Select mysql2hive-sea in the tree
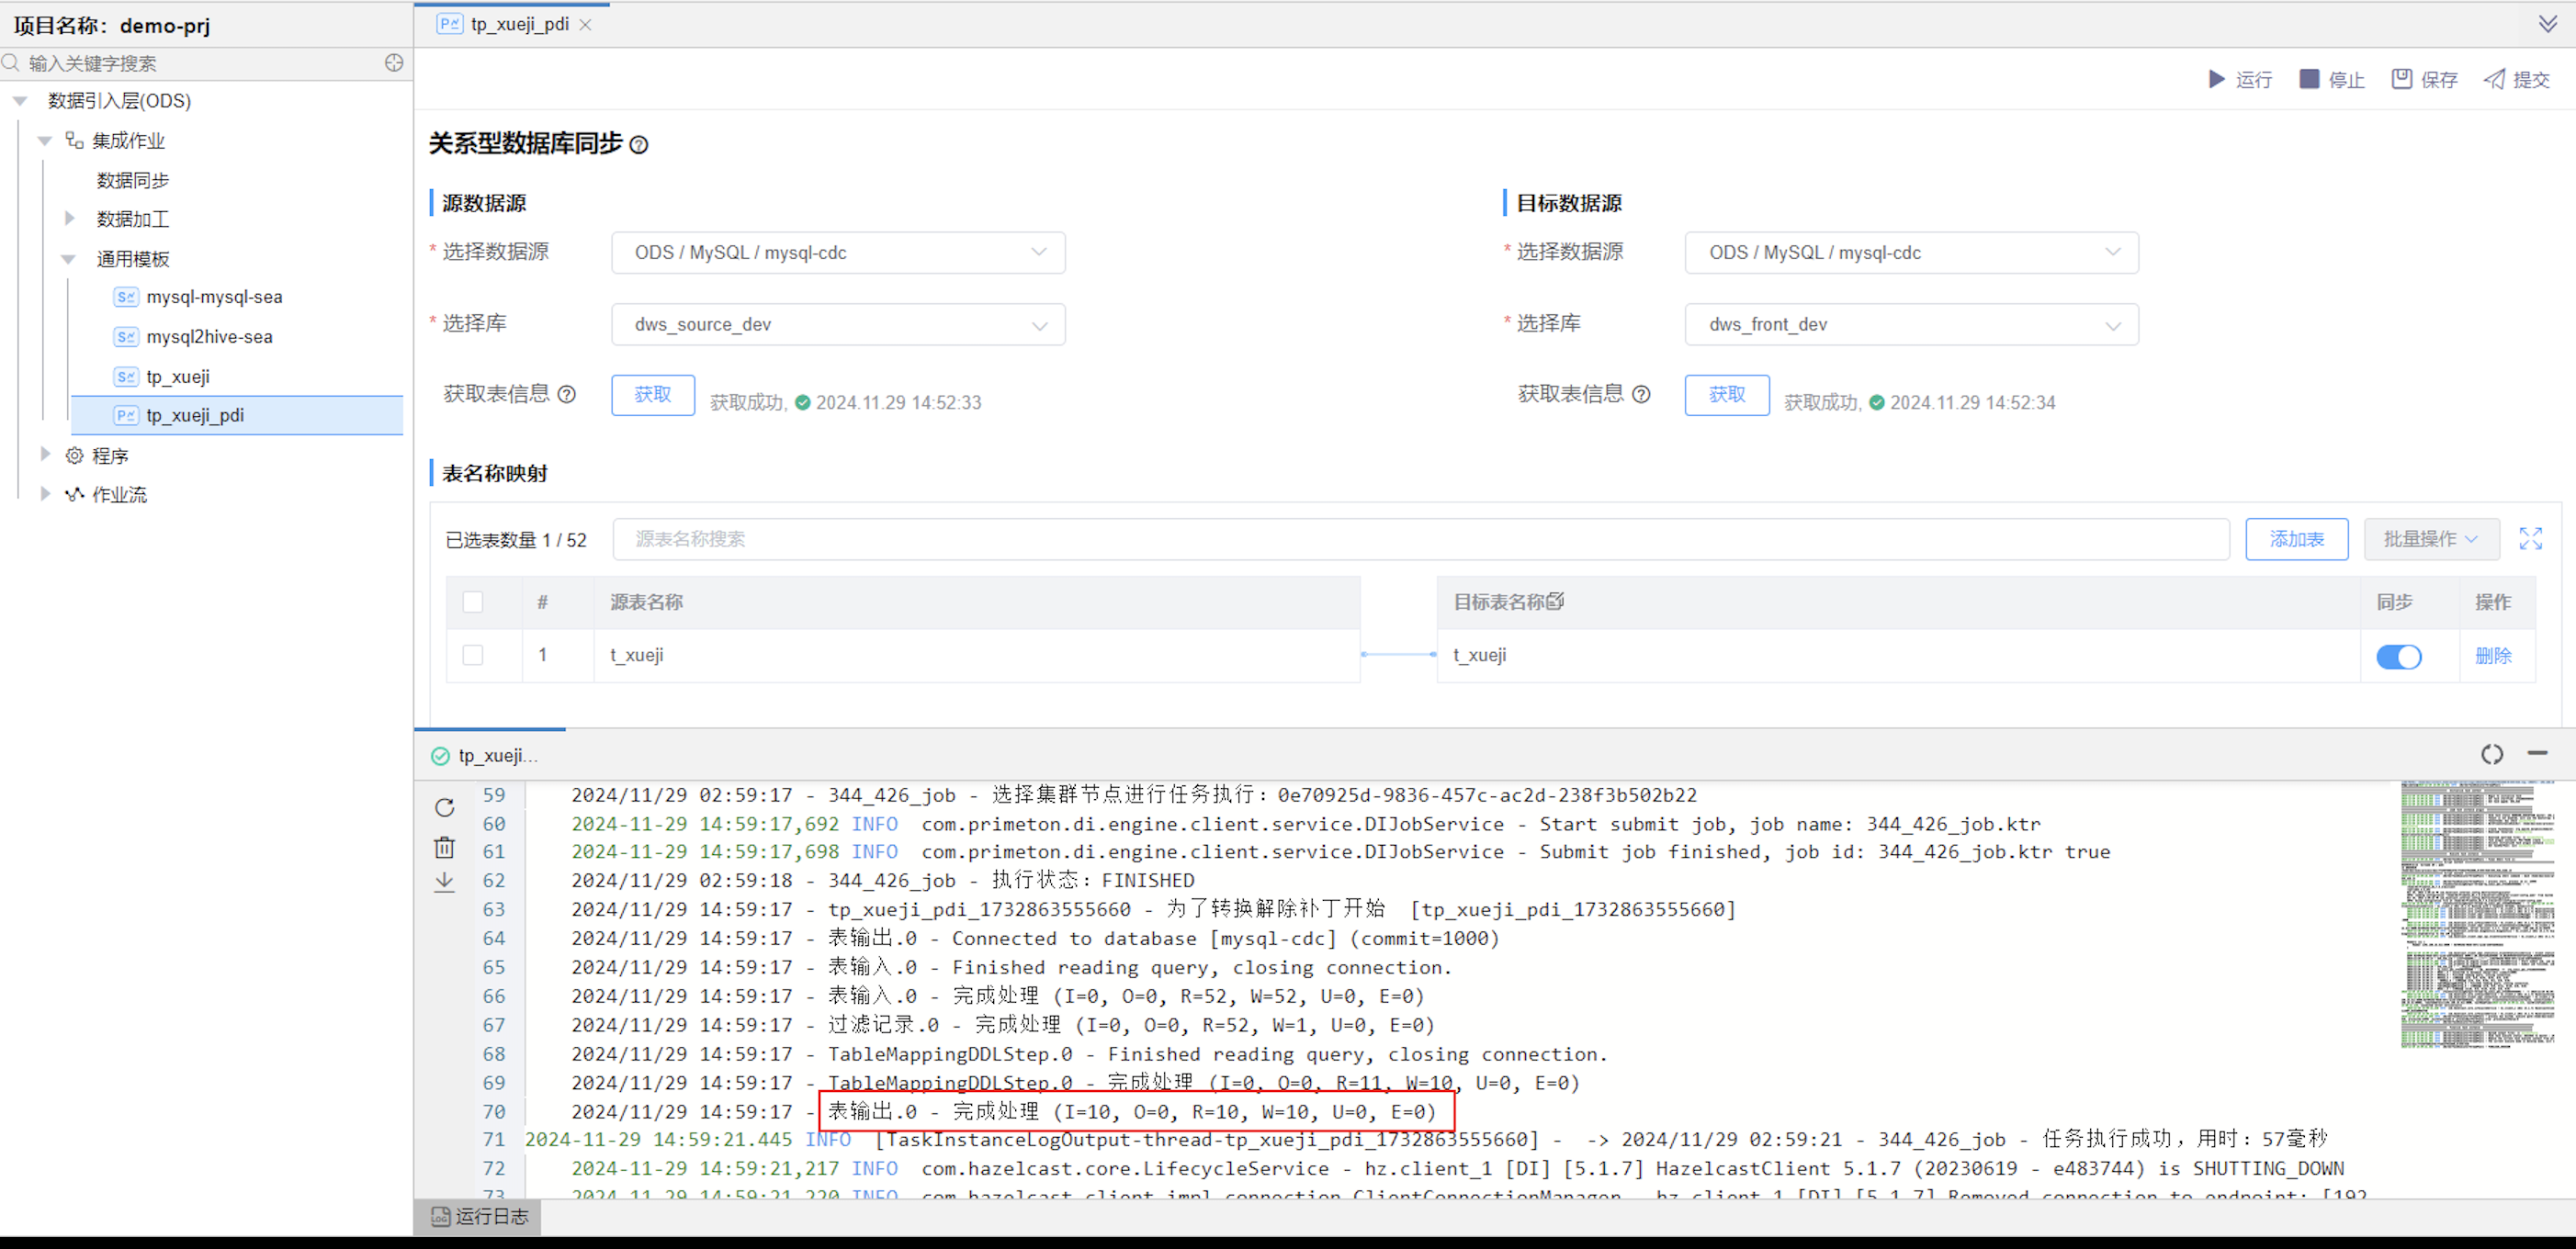This screenshot has height=1249, width=2576. pyautogui.click(x=209, y=337)
